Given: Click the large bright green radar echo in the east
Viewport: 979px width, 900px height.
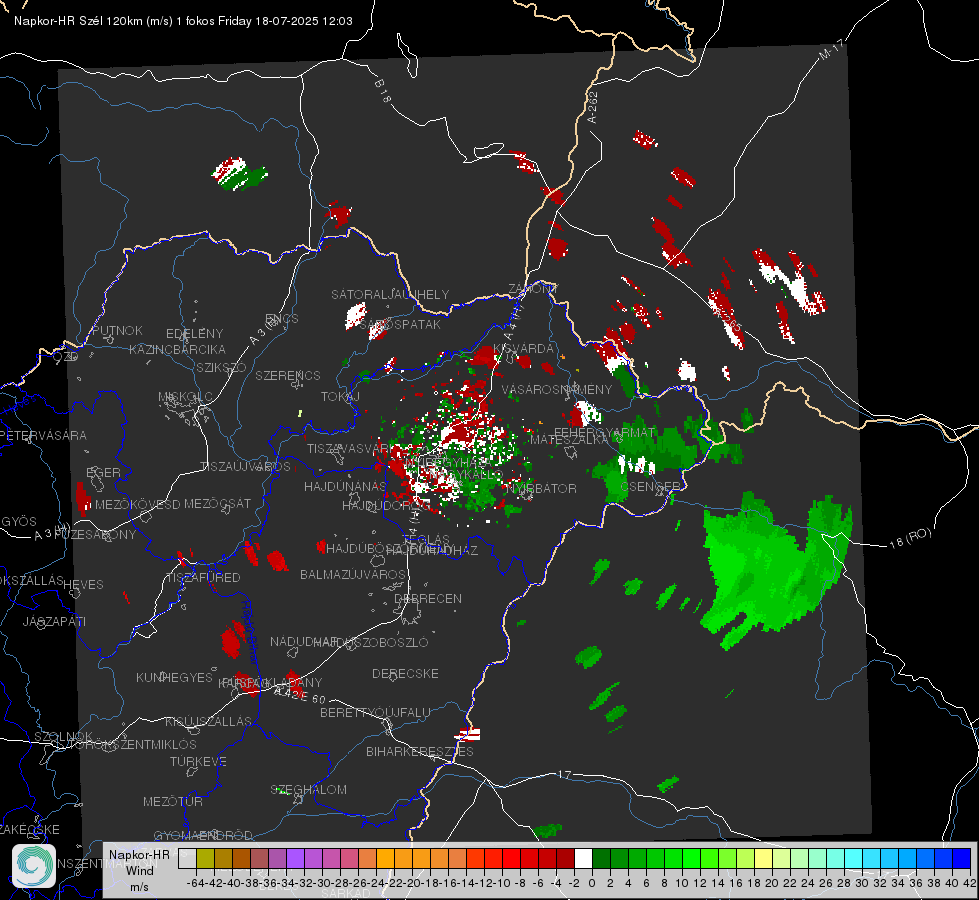Looking at the screenshot, I should point(772,568).
